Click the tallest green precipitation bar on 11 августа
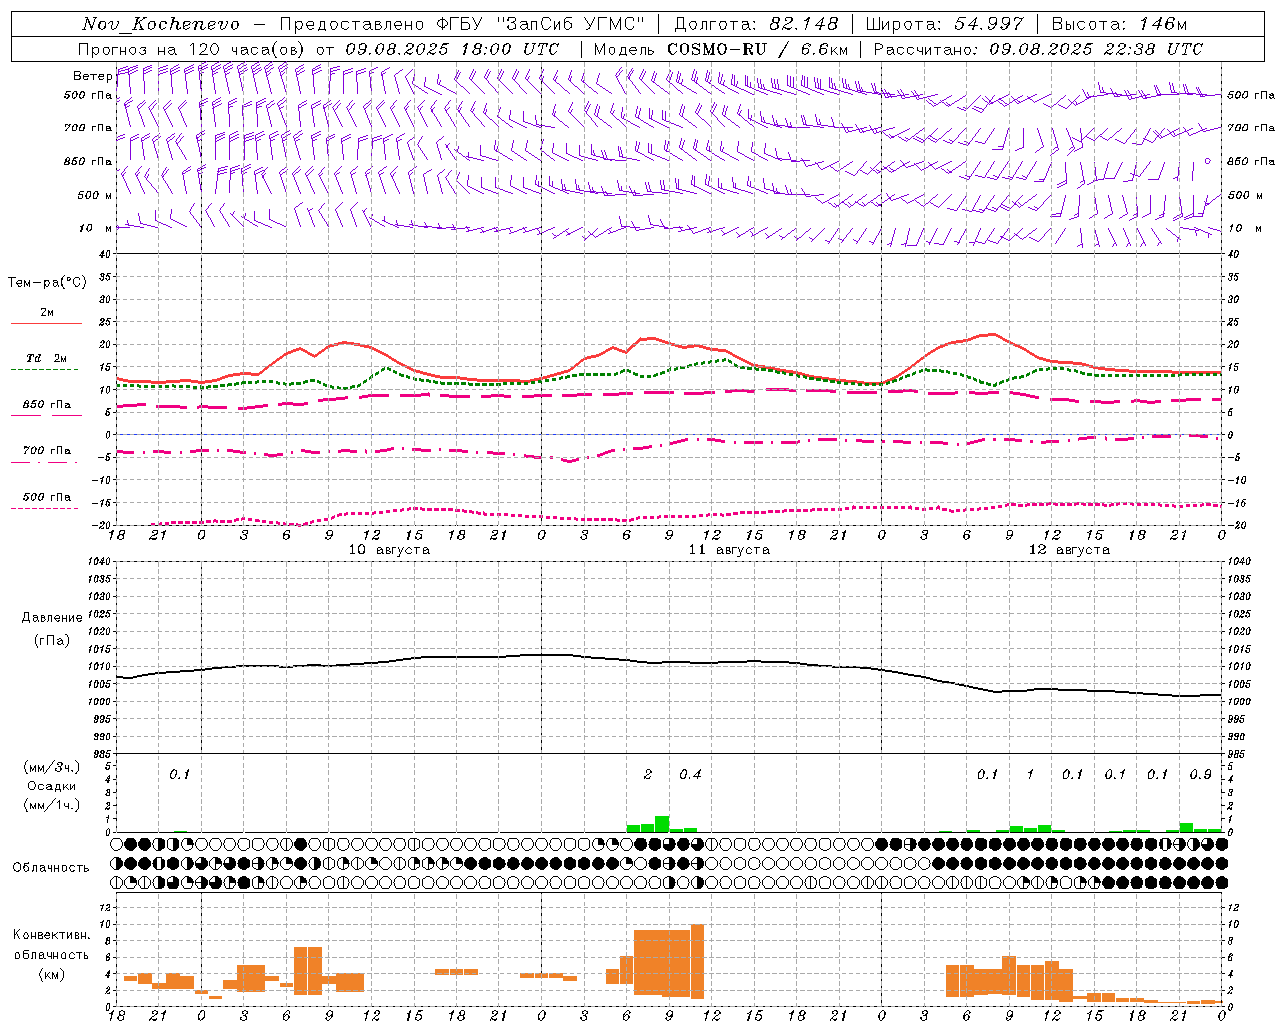The width and height of the screenshot is (1280, 1024). coord(662,824)
